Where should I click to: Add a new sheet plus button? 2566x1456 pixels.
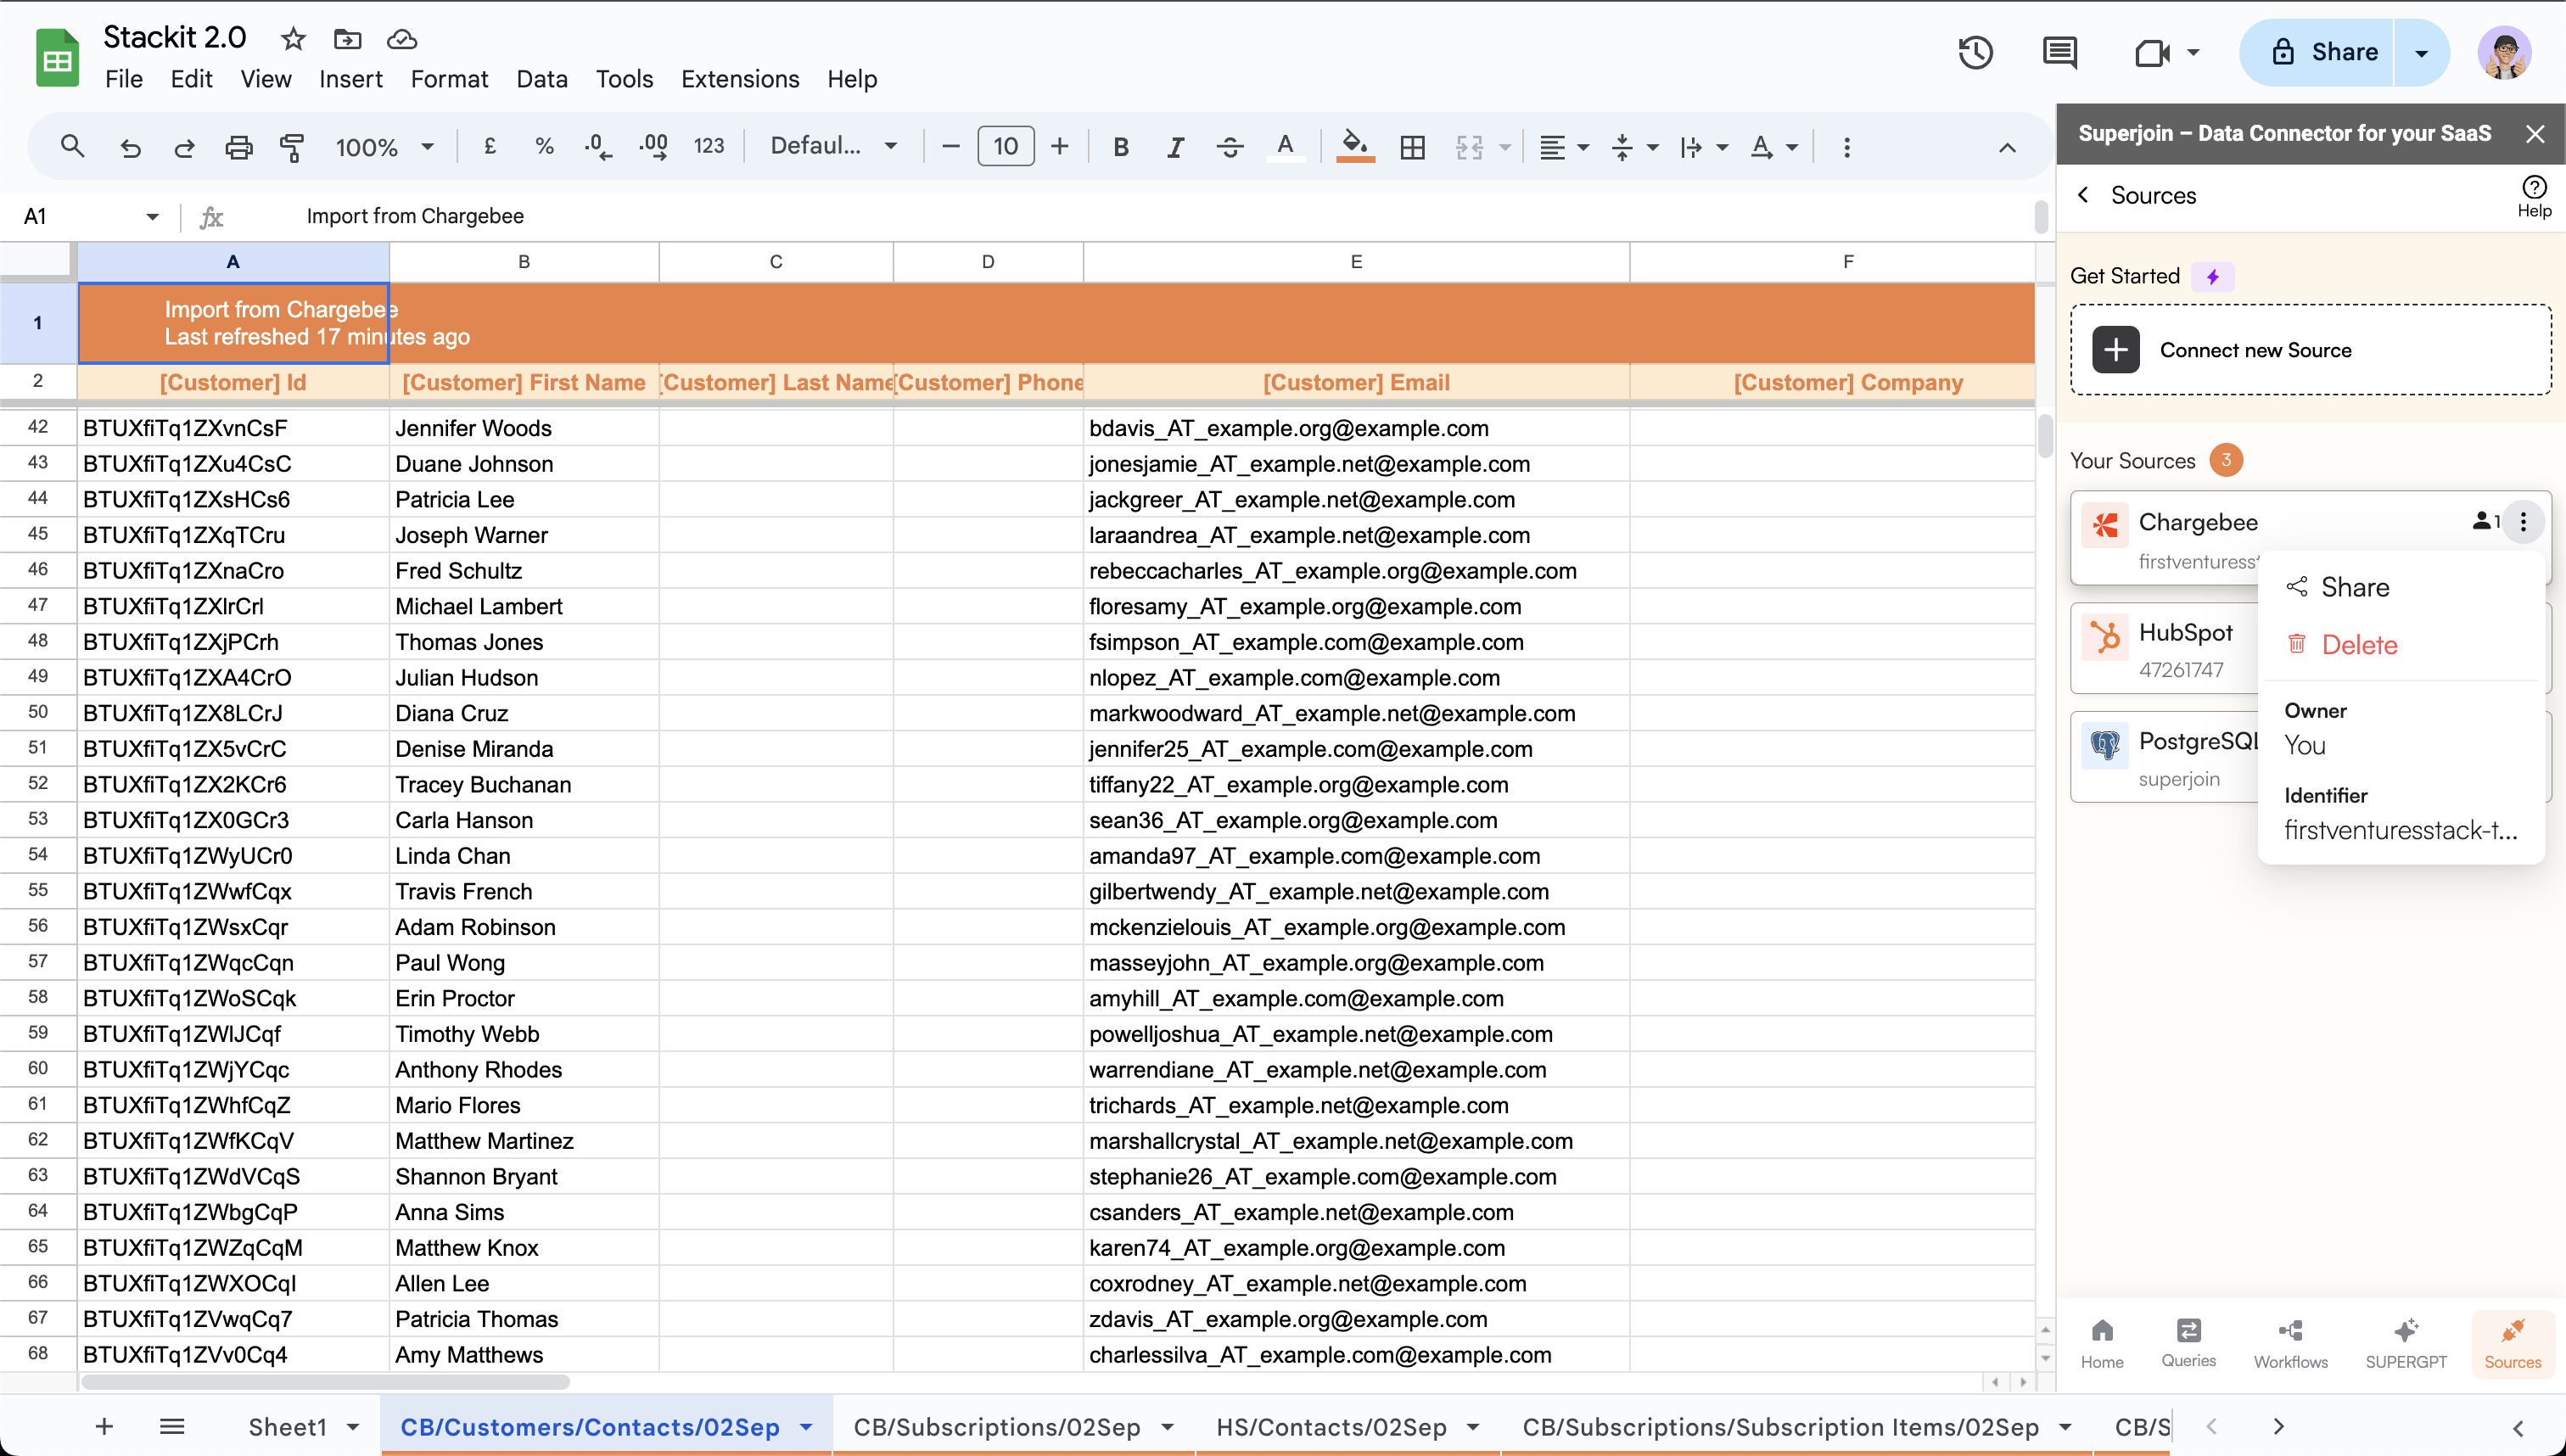click(104, 1427)
